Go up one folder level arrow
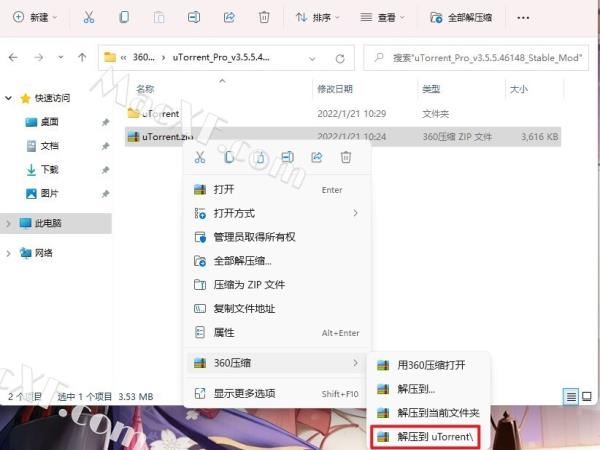 point(82,57)
